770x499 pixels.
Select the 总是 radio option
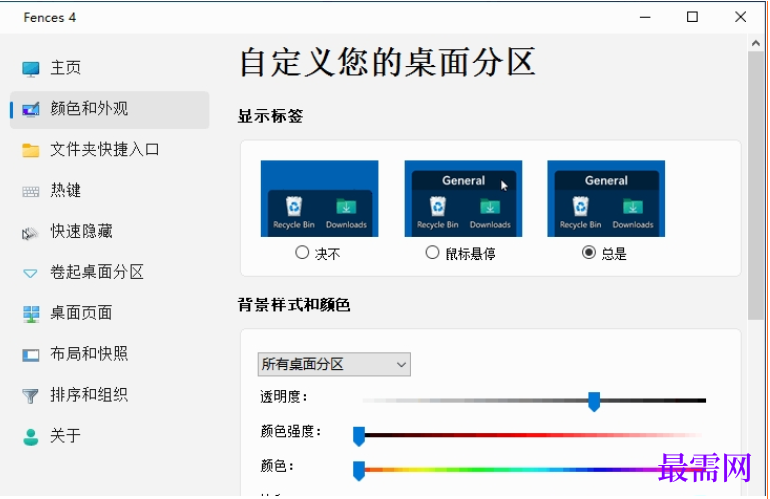tap(589, 252)
